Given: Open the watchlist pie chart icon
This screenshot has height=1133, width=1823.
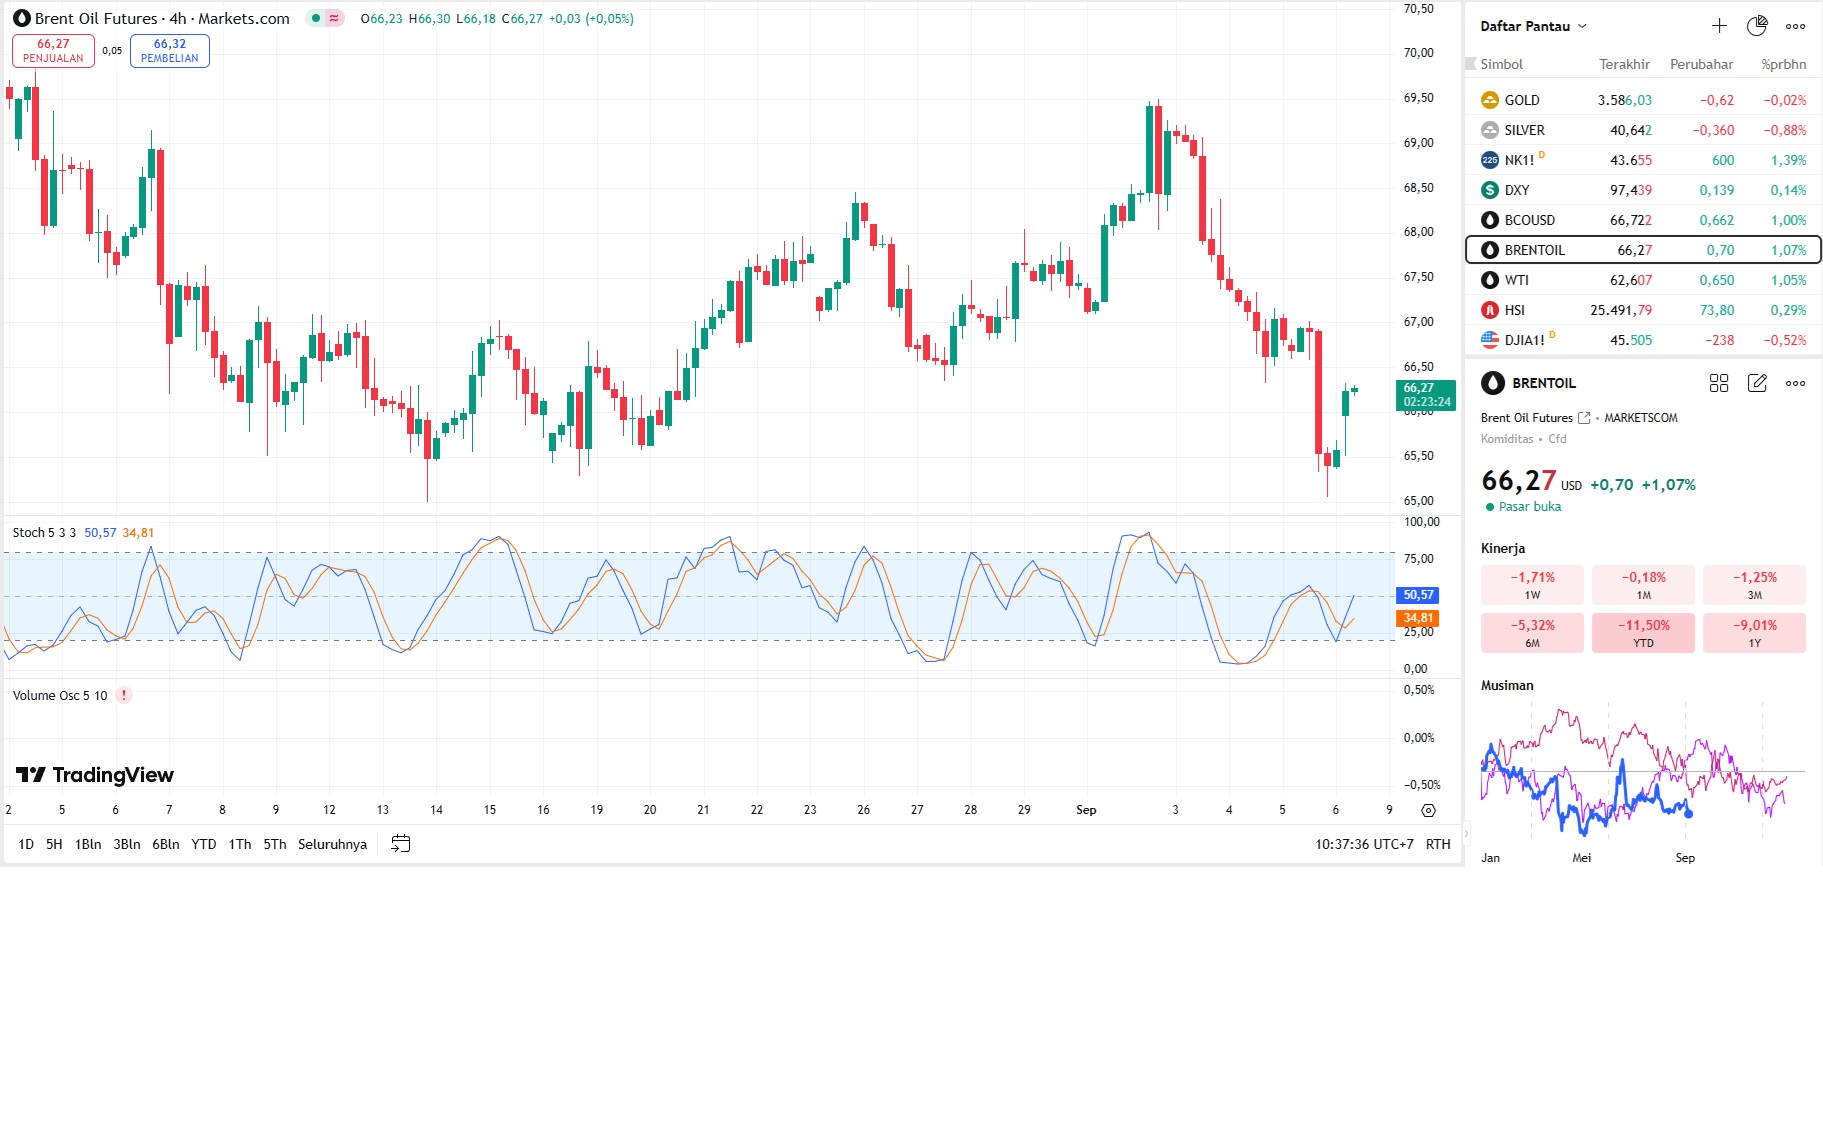Looking at the screenshot, I should [1757, 26].
